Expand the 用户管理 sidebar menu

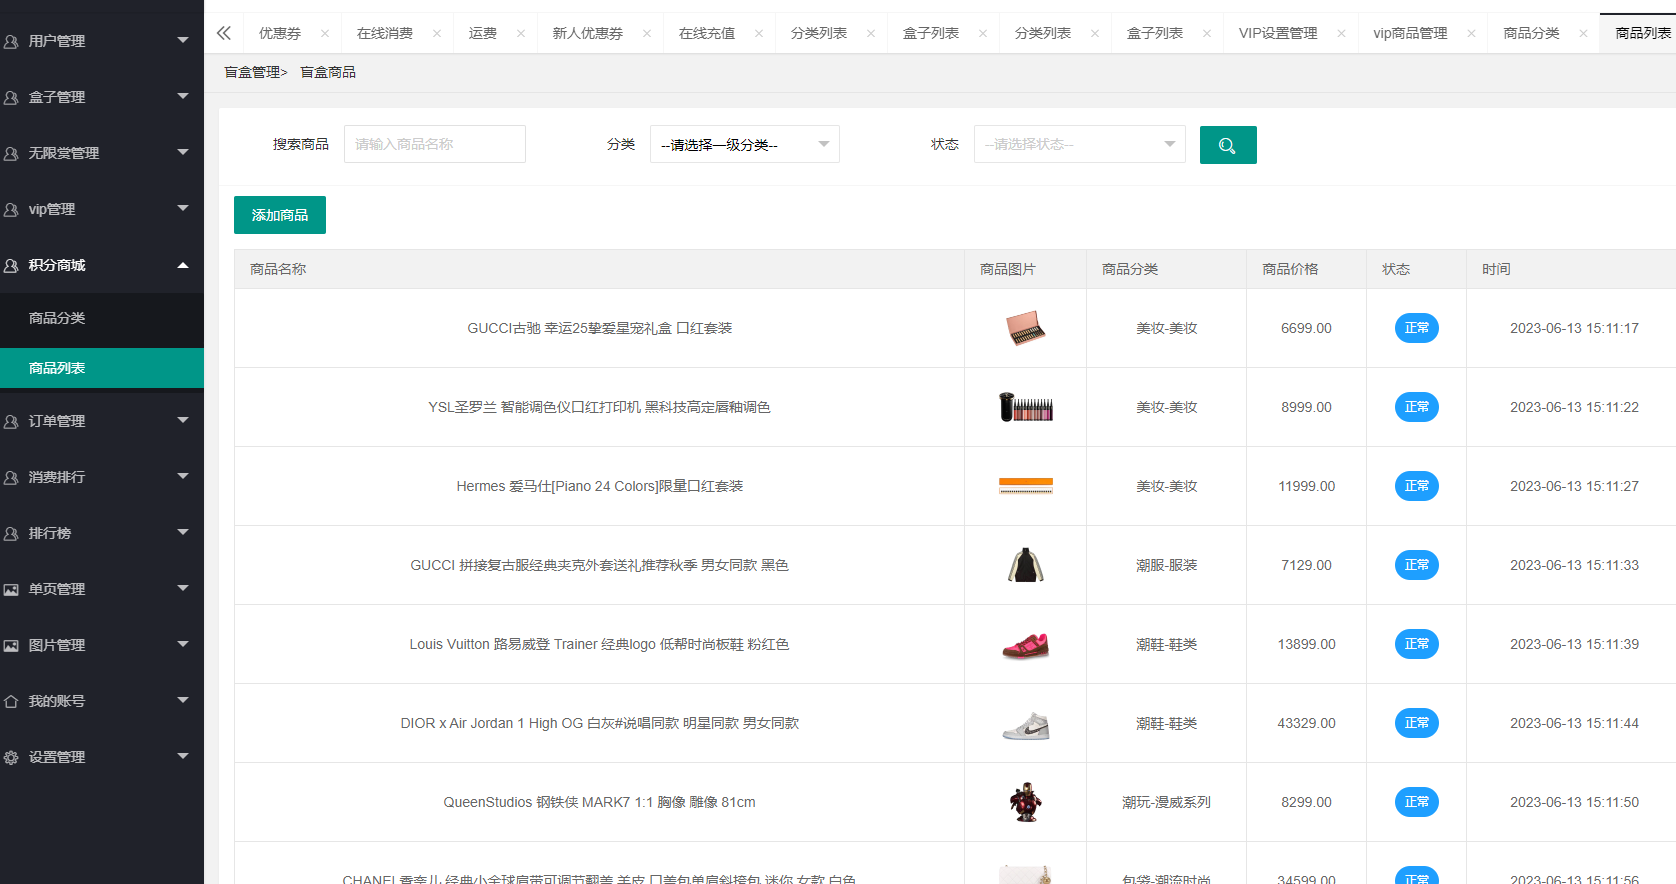[102, 41]
